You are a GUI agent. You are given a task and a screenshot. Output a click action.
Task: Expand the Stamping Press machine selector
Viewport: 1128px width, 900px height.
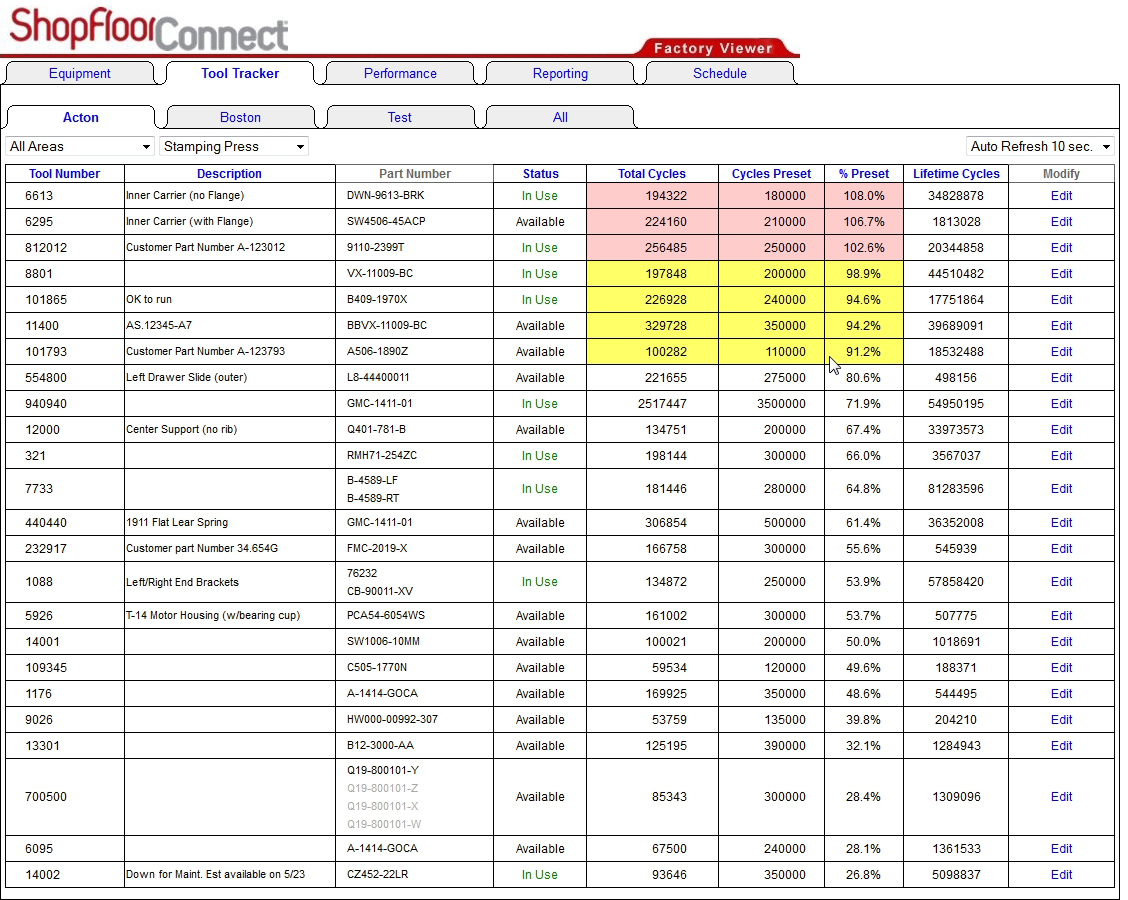click(x=233, y=146)
